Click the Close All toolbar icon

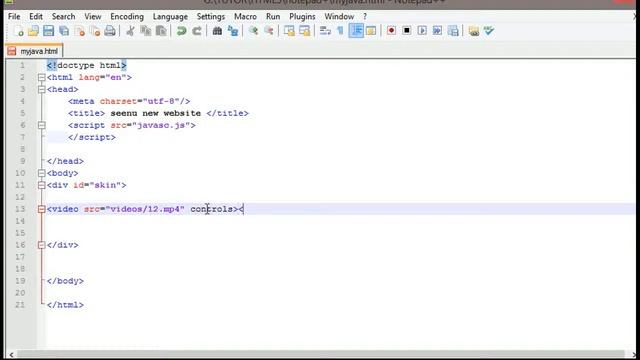[x=95, y=31]
